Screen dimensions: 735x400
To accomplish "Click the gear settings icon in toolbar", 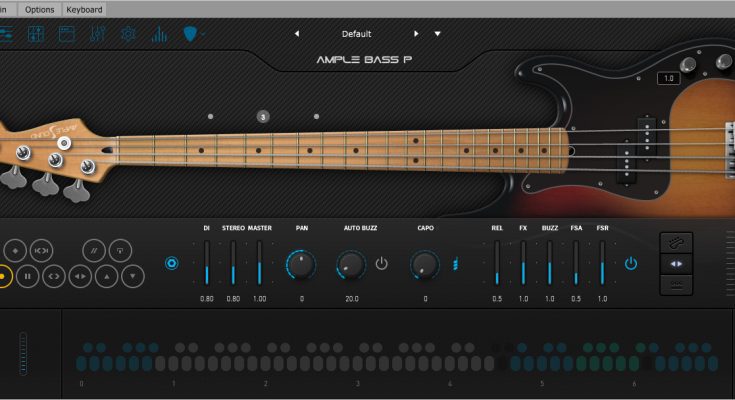I will pos(128,34).
